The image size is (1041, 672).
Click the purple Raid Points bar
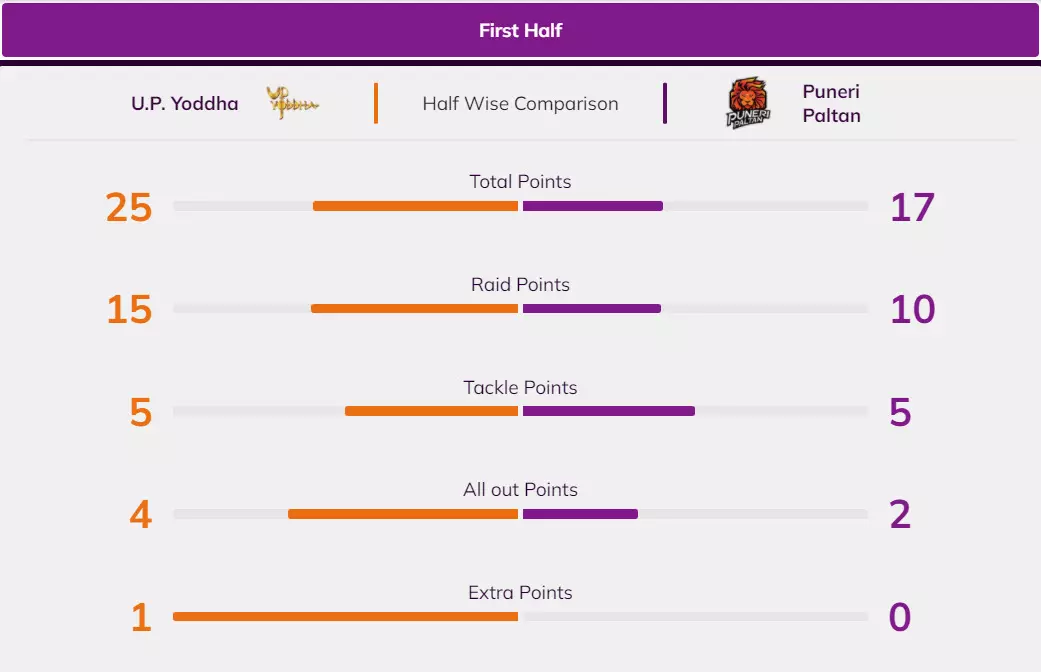[x=591, y=309]
